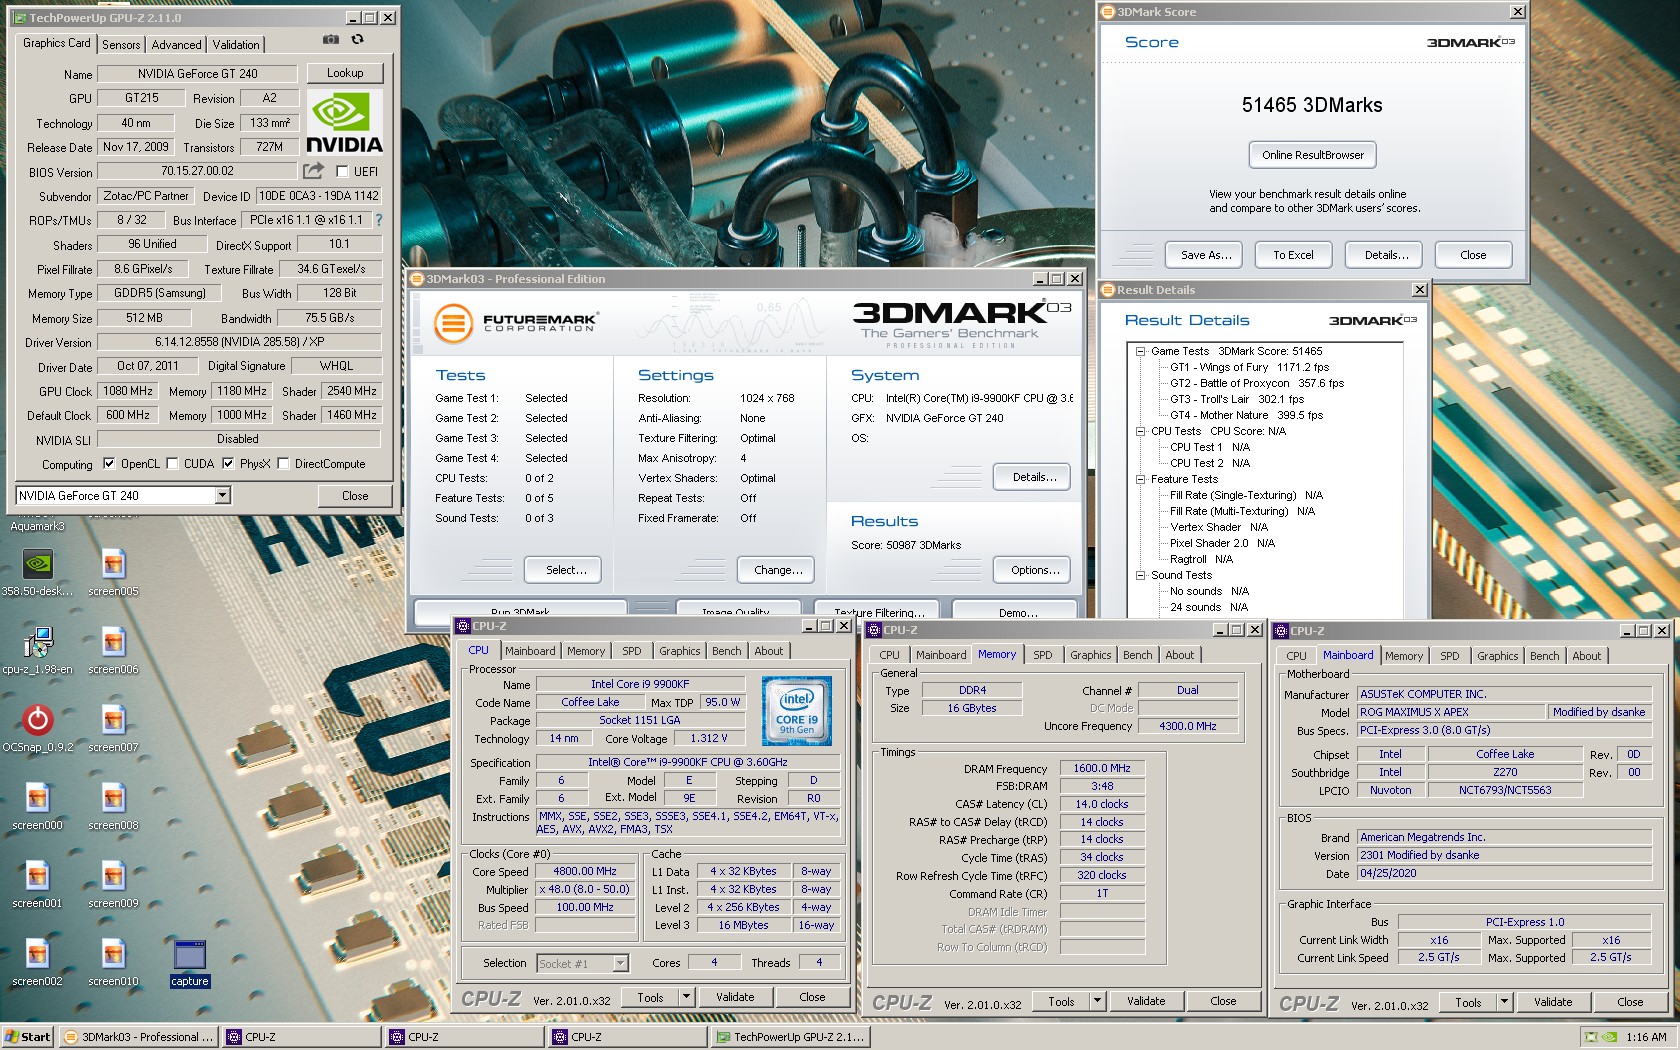1680x1050 pixels.
Task: Click the Lookup button in GPU-Z
Action: [345, 73]
